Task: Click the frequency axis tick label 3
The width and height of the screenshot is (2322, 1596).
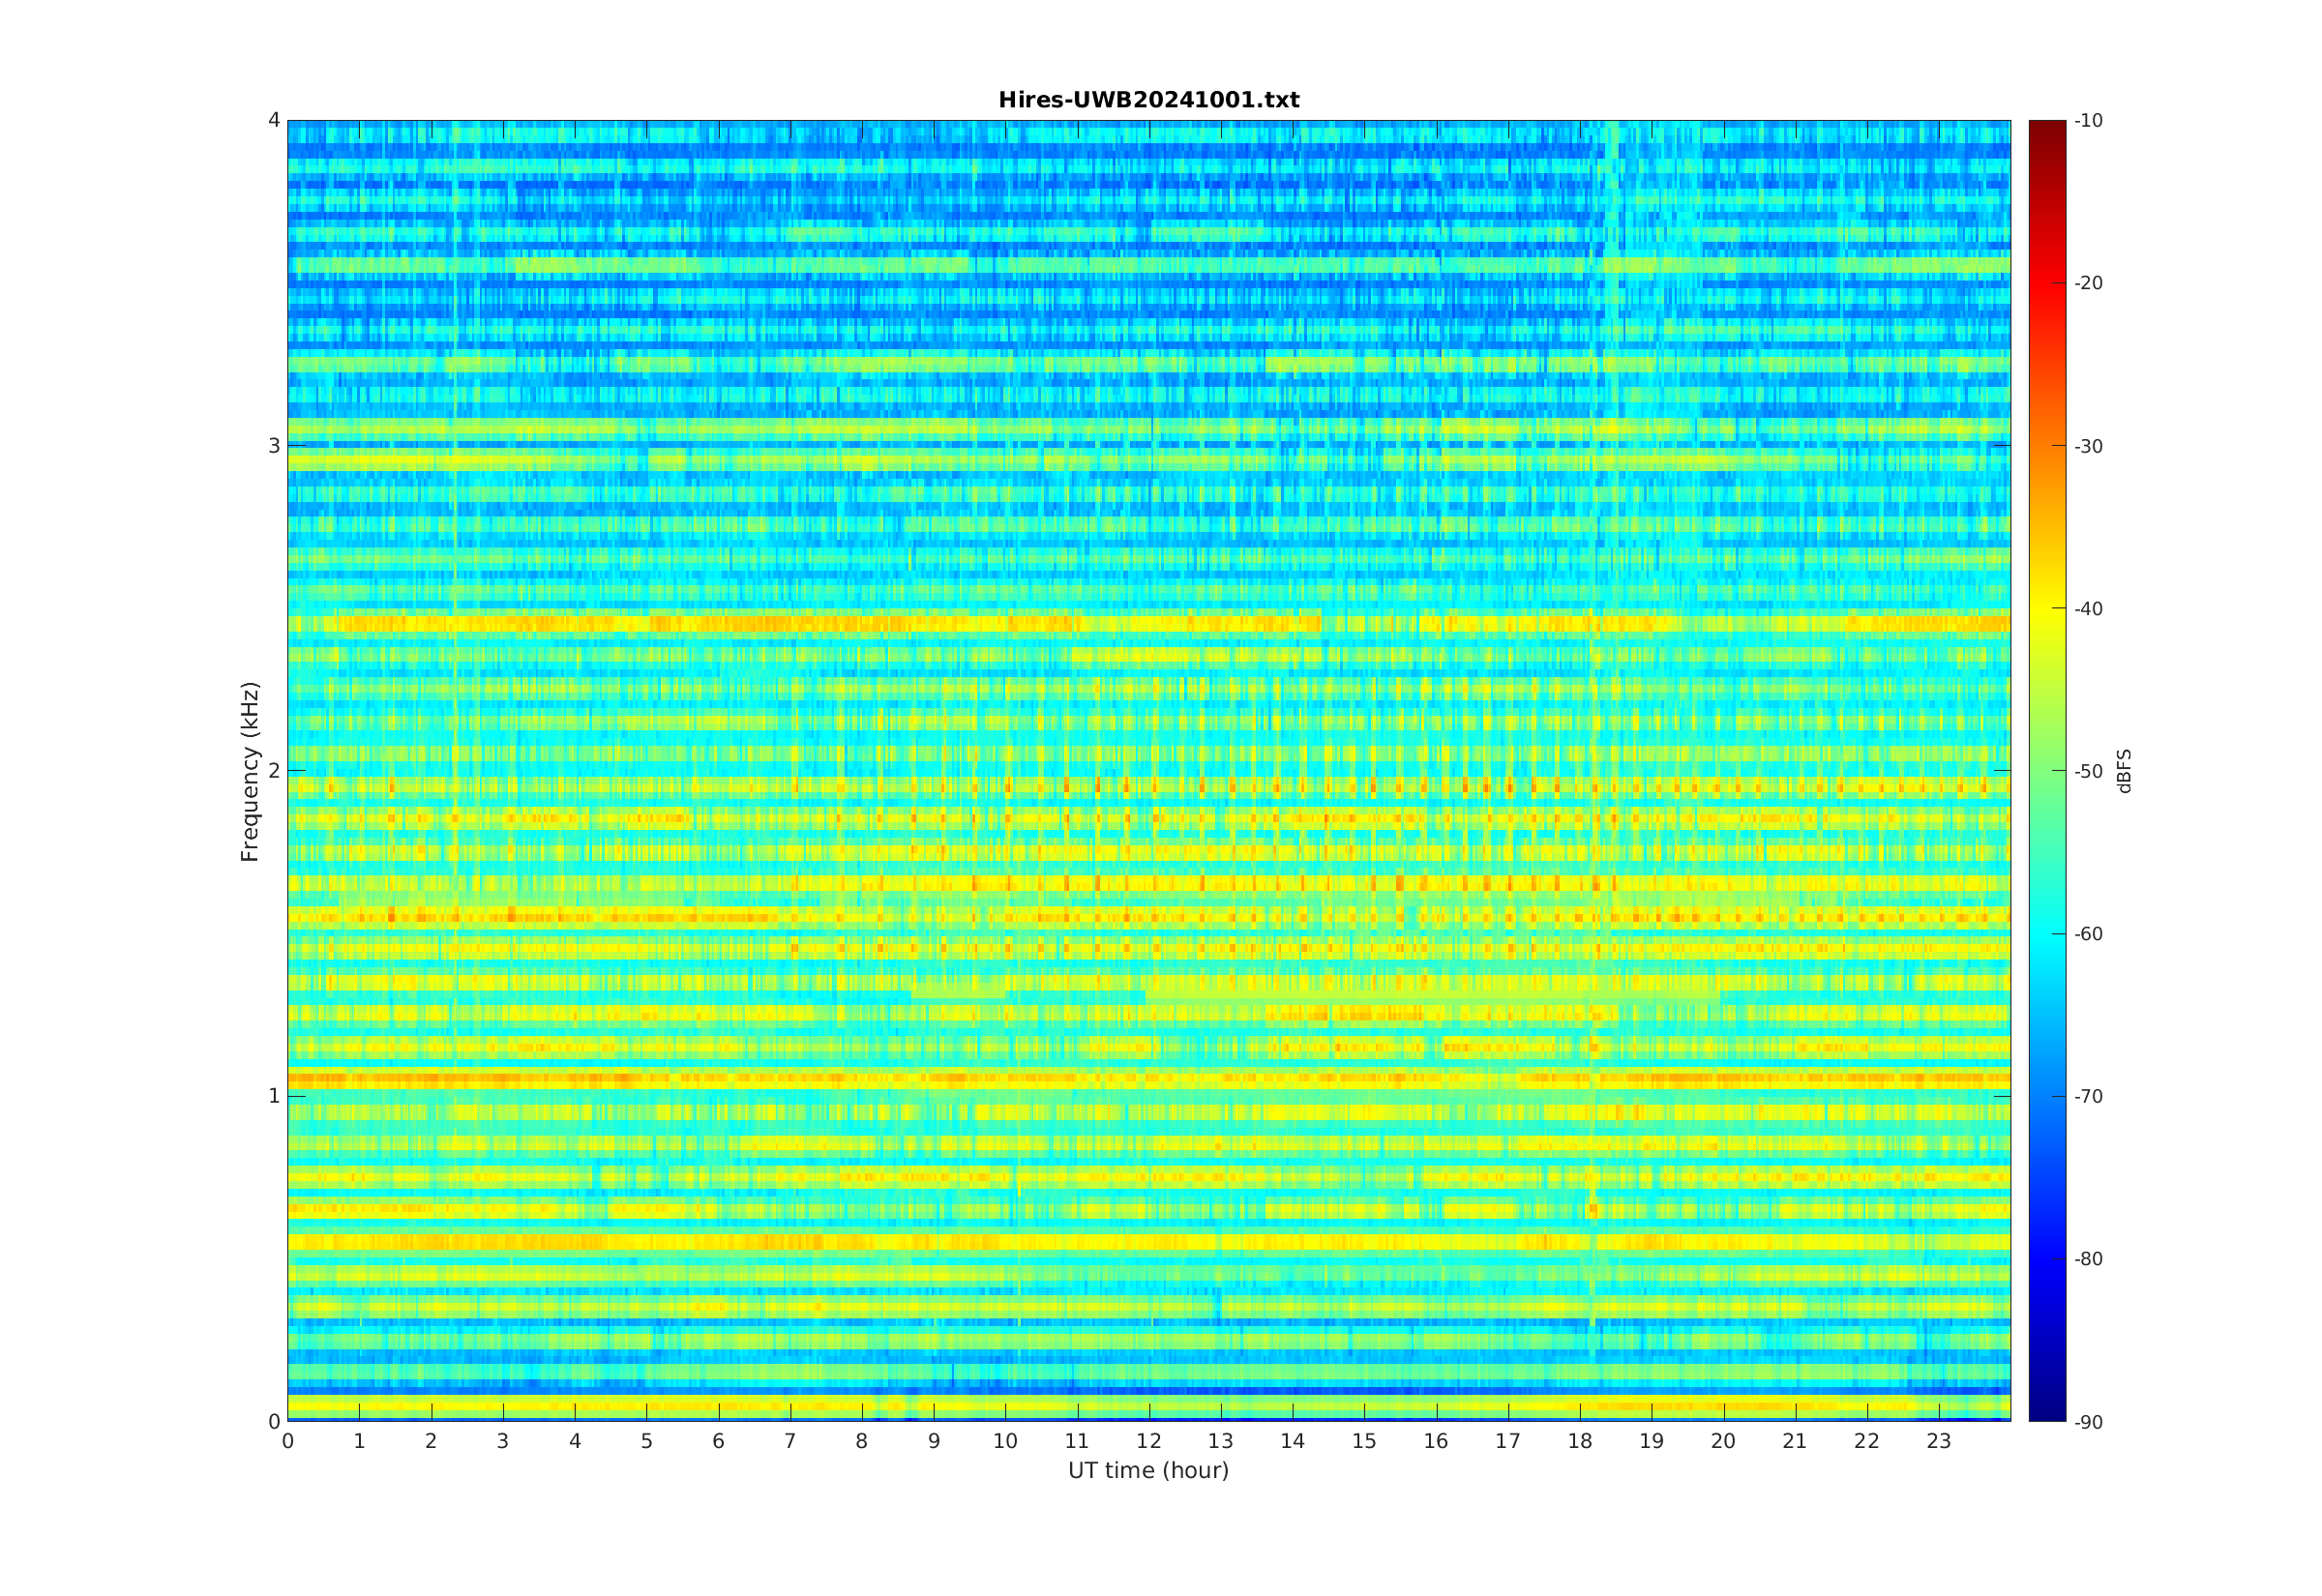Action: [274, 446]
